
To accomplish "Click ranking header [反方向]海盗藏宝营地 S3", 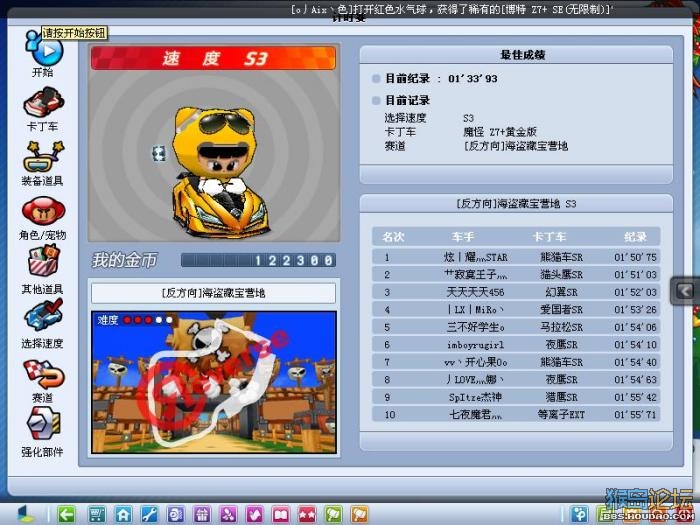I will click(x=516, y=204).
